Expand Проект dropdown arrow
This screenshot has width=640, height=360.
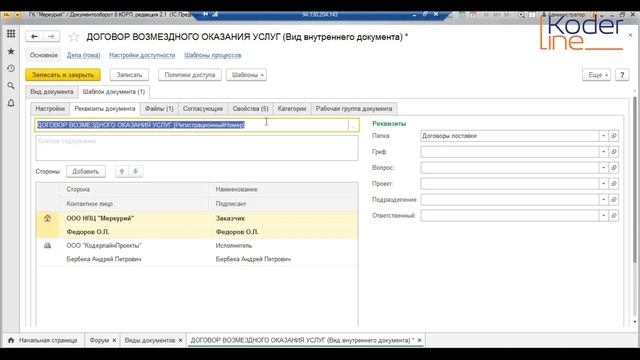(x=603, y=184)
